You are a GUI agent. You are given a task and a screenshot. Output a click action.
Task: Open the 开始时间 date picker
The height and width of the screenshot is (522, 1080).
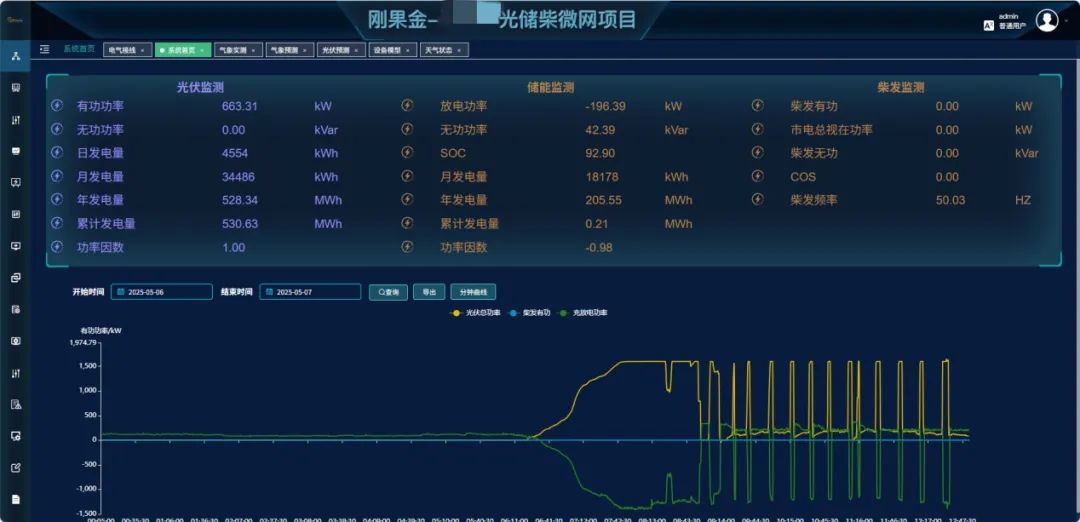coord(162,292)
